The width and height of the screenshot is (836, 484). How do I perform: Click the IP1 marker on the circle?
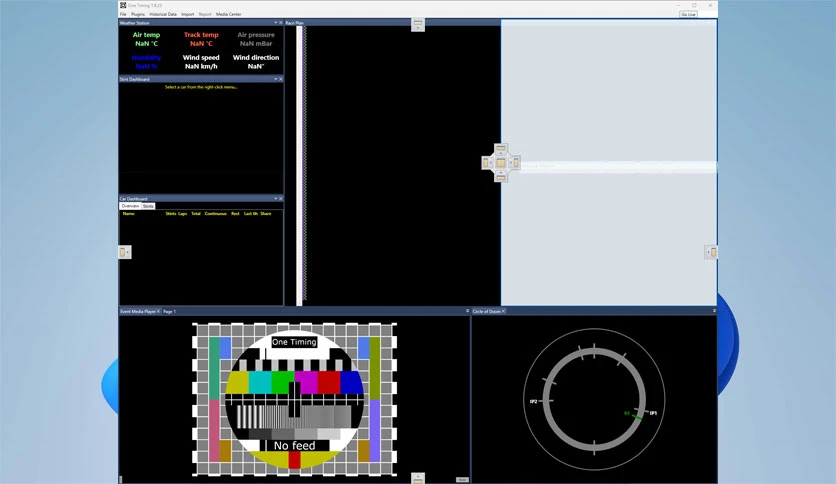654,413
